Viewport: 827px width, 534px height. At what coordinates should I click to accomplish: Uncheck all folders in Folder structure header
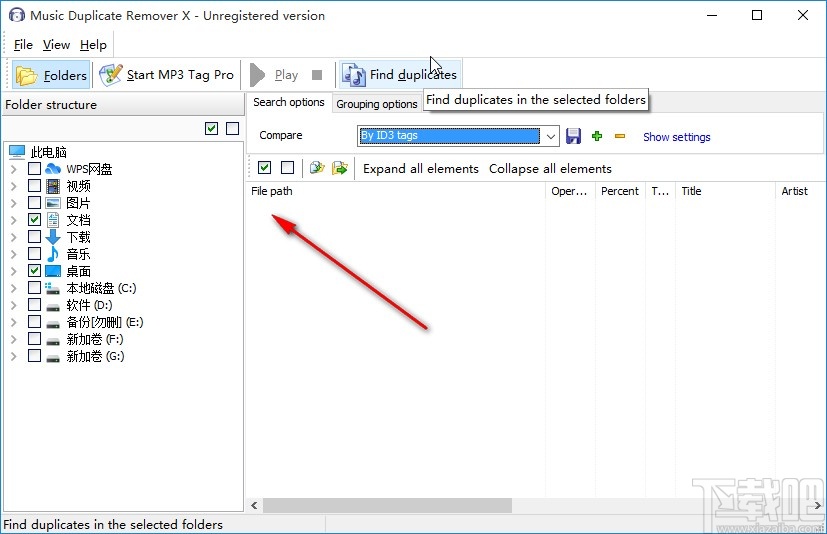pos(233,128)
